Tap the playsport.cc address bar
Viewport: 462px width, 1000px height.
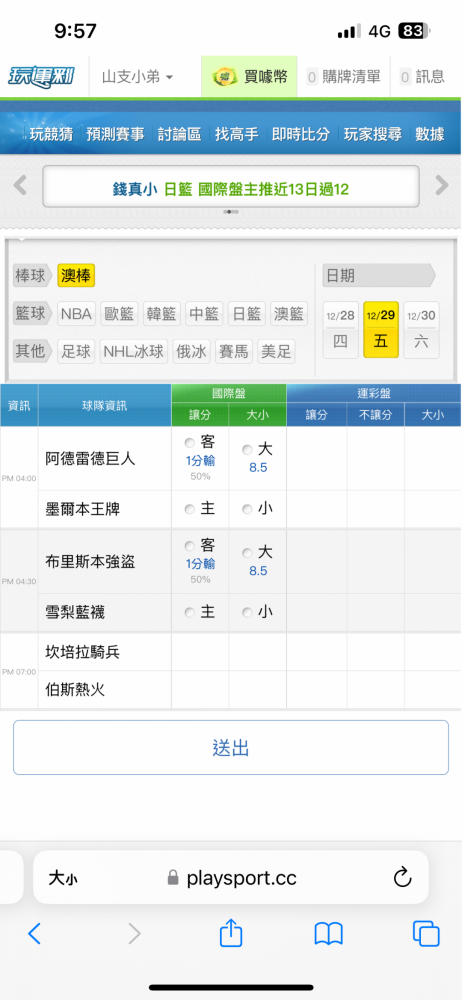click(x=231, y=877)
